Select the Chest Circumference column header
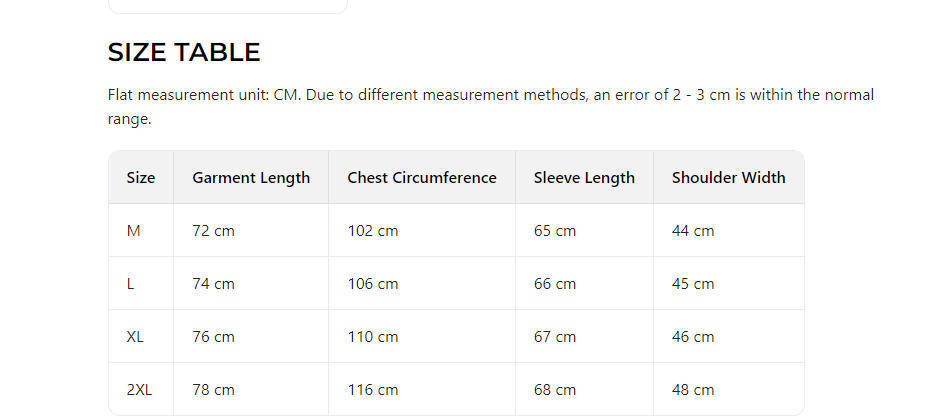Viewport: 940px width, 416px height. pos(422,178)
